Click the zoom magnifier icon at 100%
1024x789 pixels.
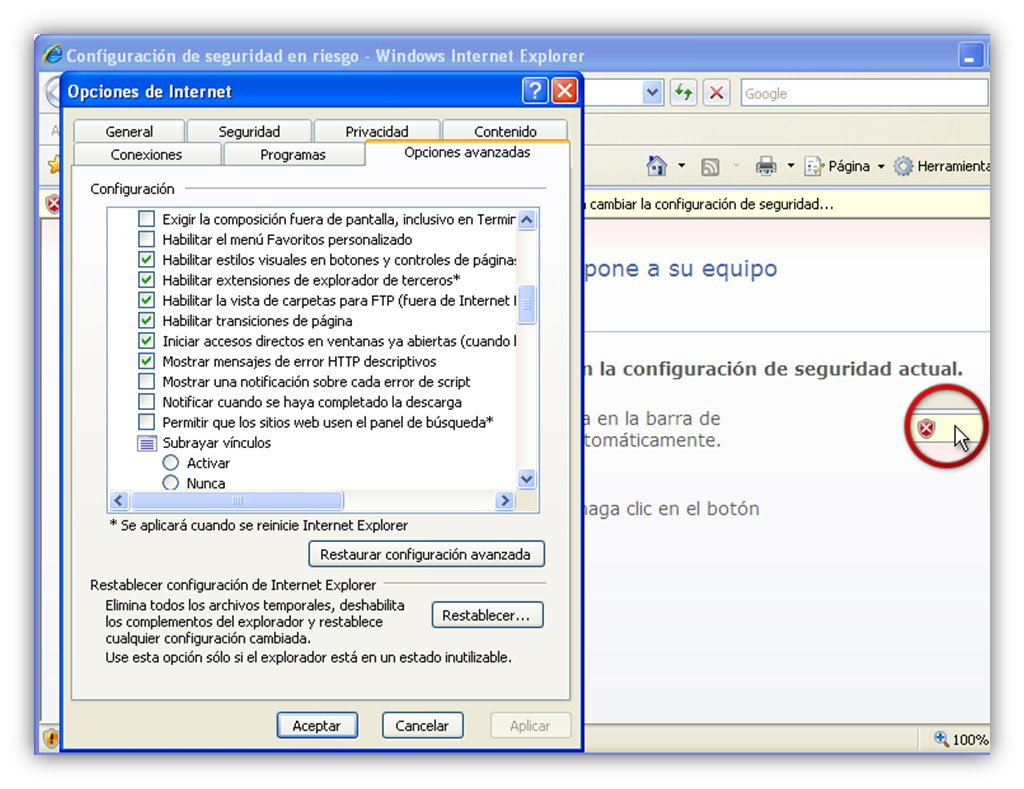(x=941, y=739)
